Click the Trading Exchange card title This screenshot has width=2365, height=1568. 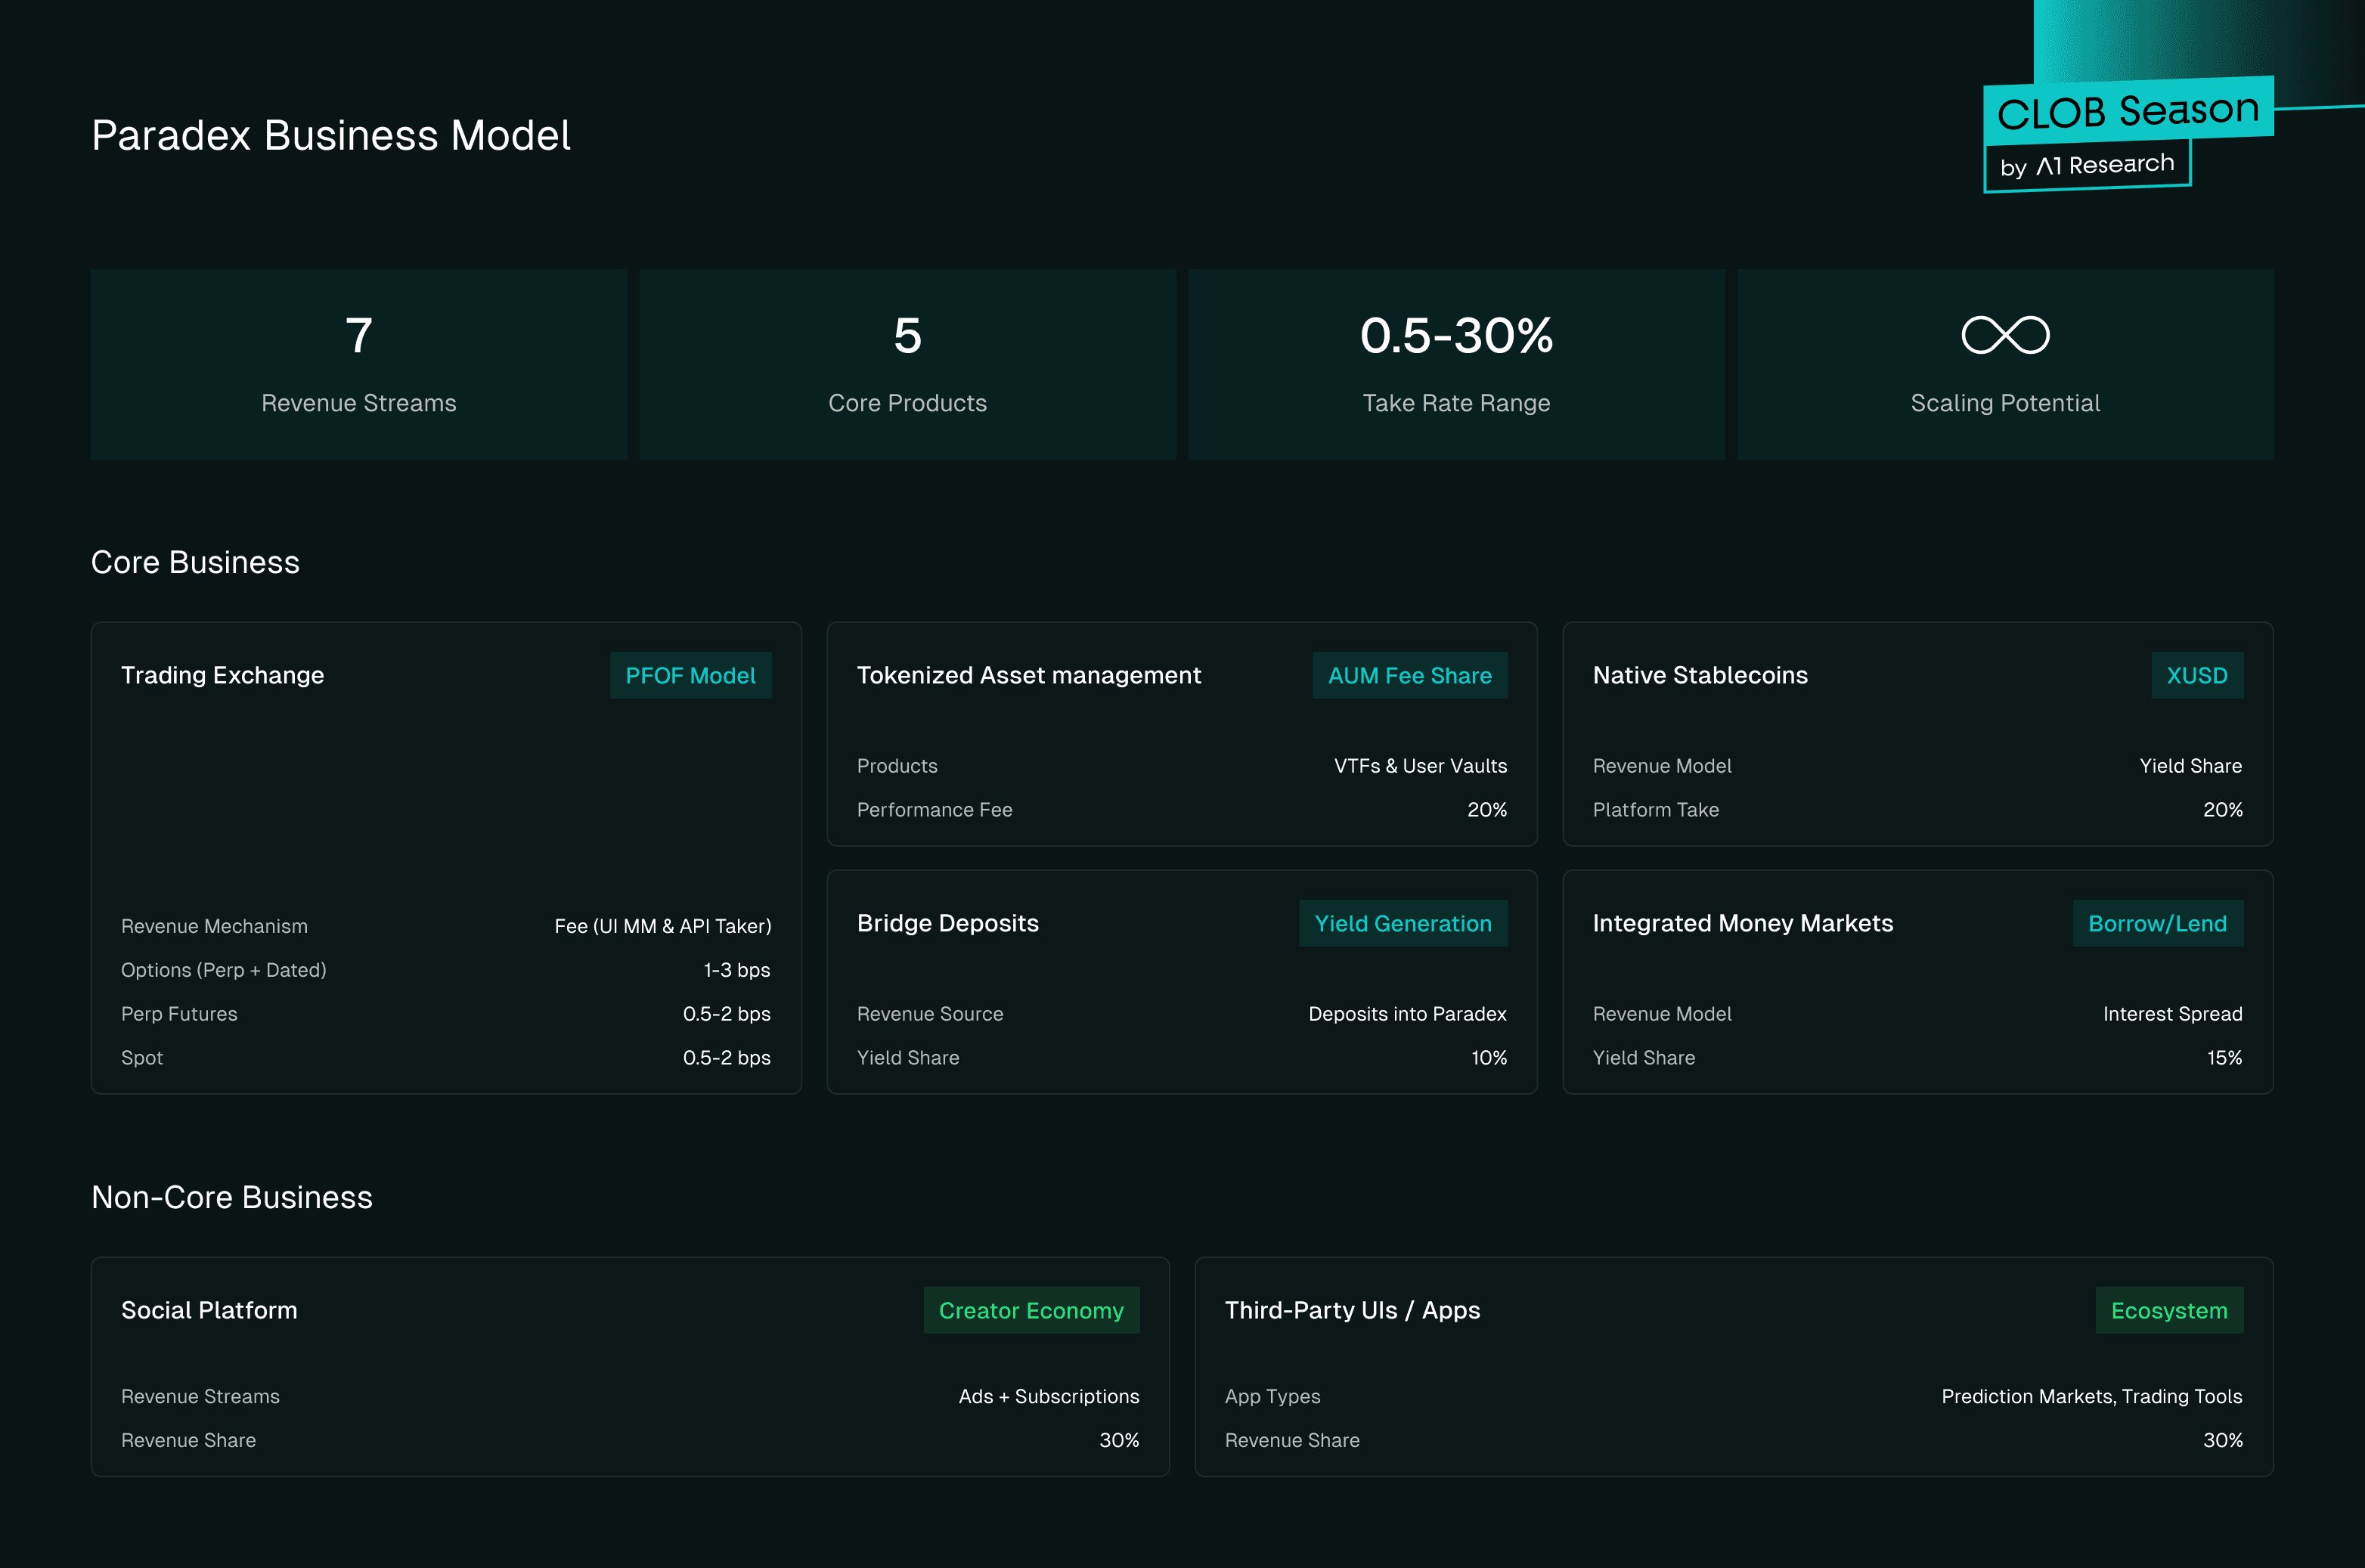coord(222,676)
